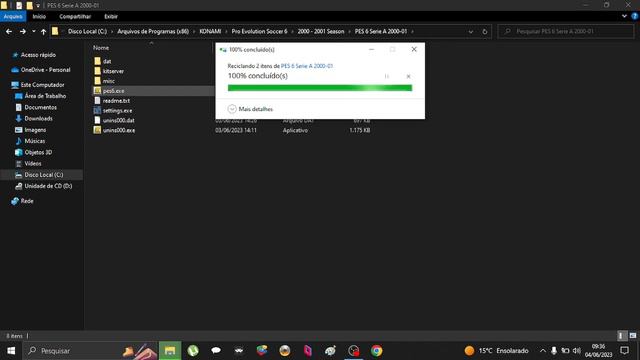
Task: Sort files by Nome column header
Action: [x=101, y=48]
